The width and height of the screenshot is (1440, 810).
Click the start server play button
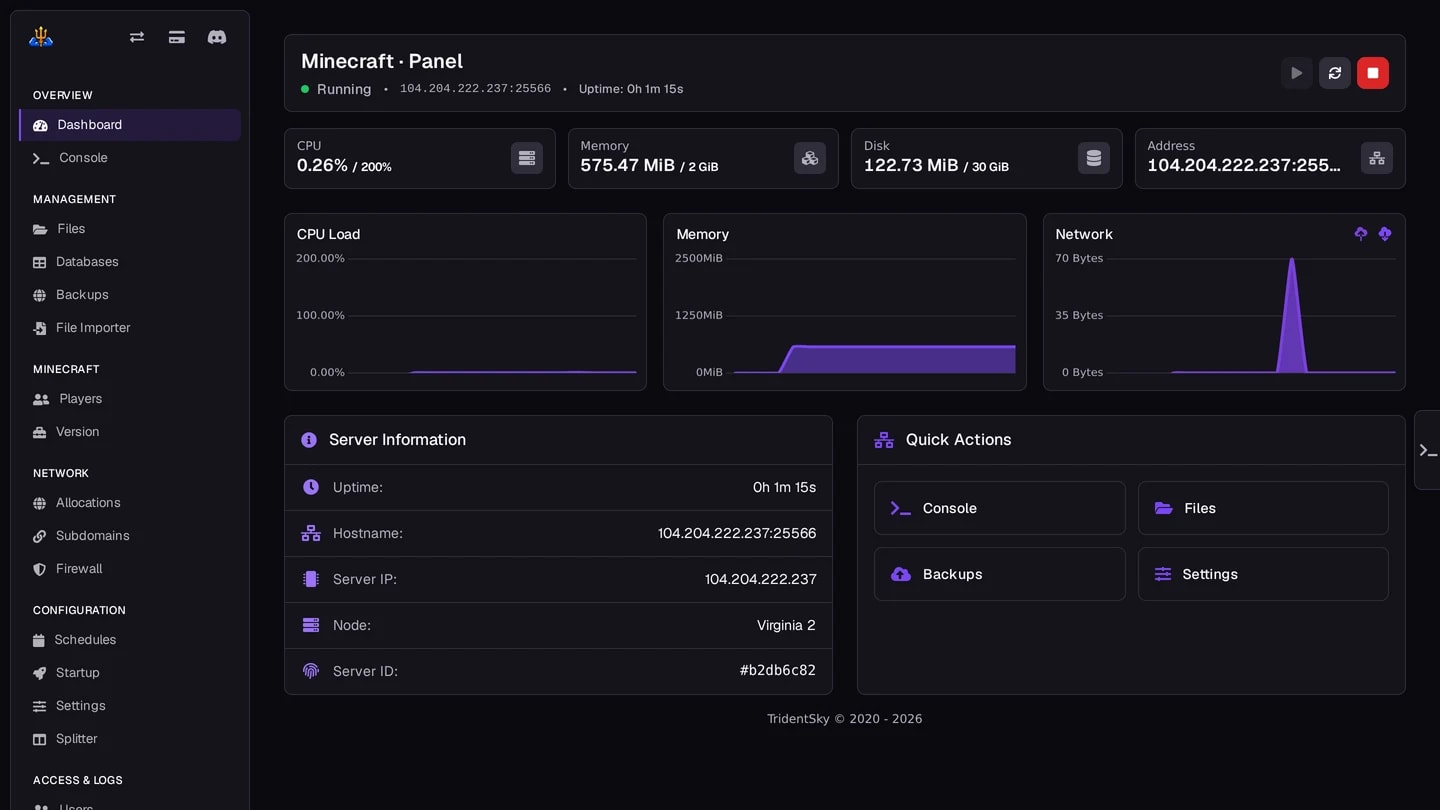coord(1297,73)
